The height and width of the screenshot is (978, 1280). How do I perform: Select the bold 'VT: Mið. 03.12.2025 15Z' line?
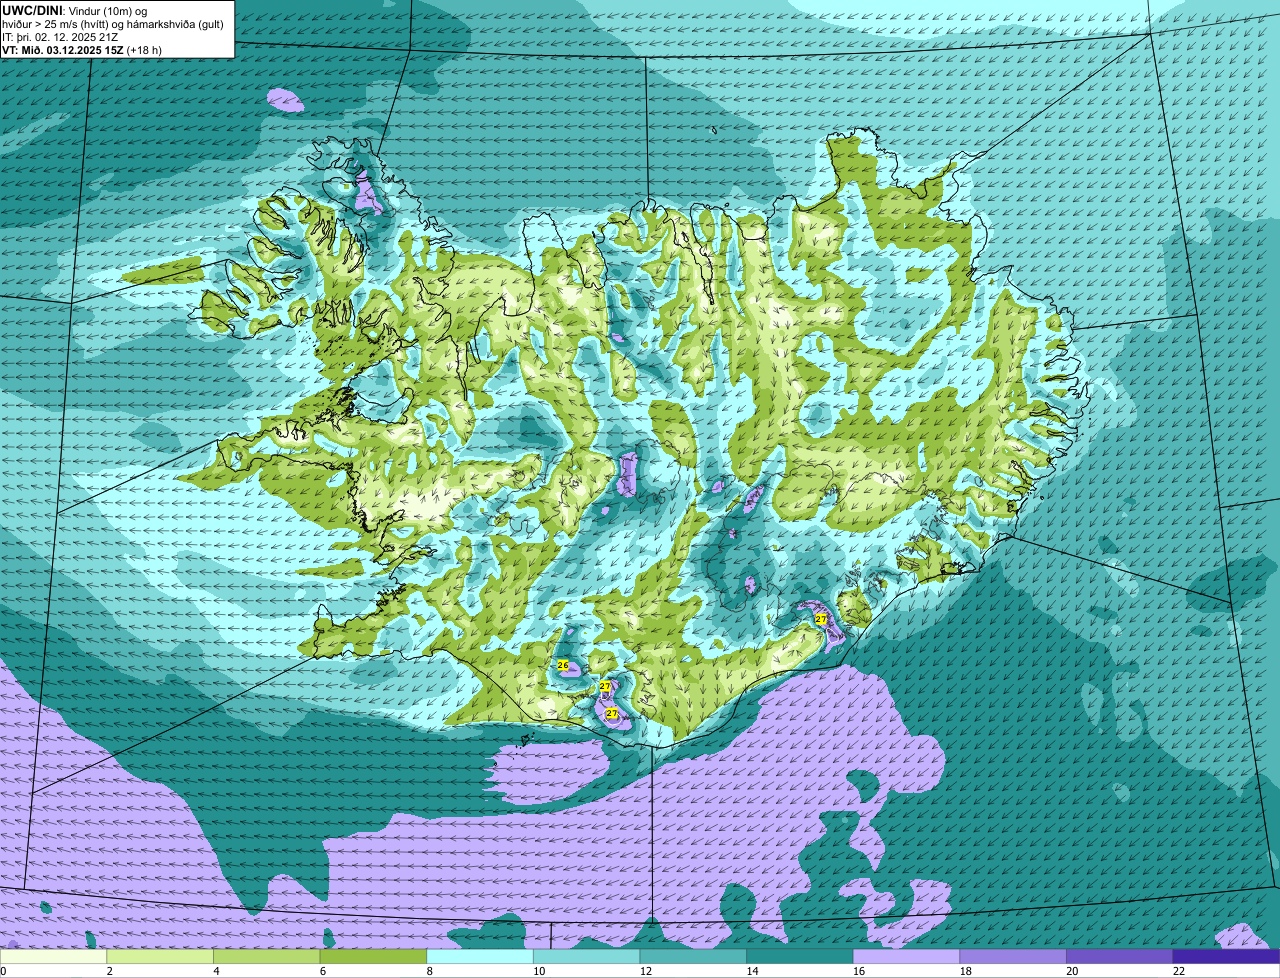coord(62,49)
